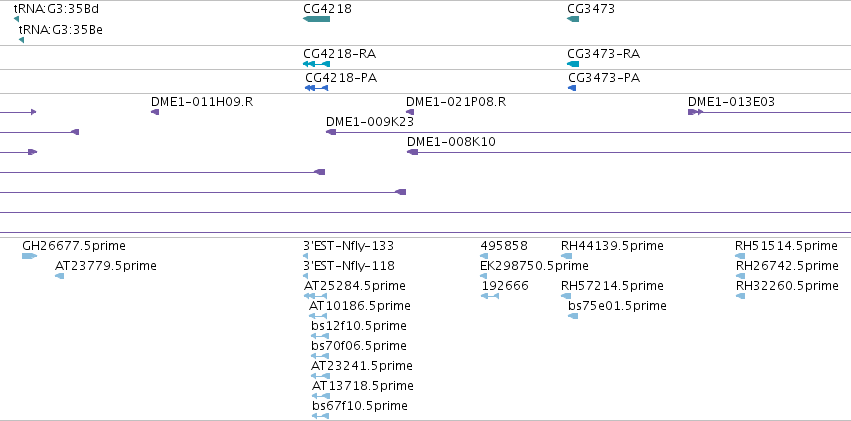Open the DME1-008K10 clone label

[x=451, y=142]
